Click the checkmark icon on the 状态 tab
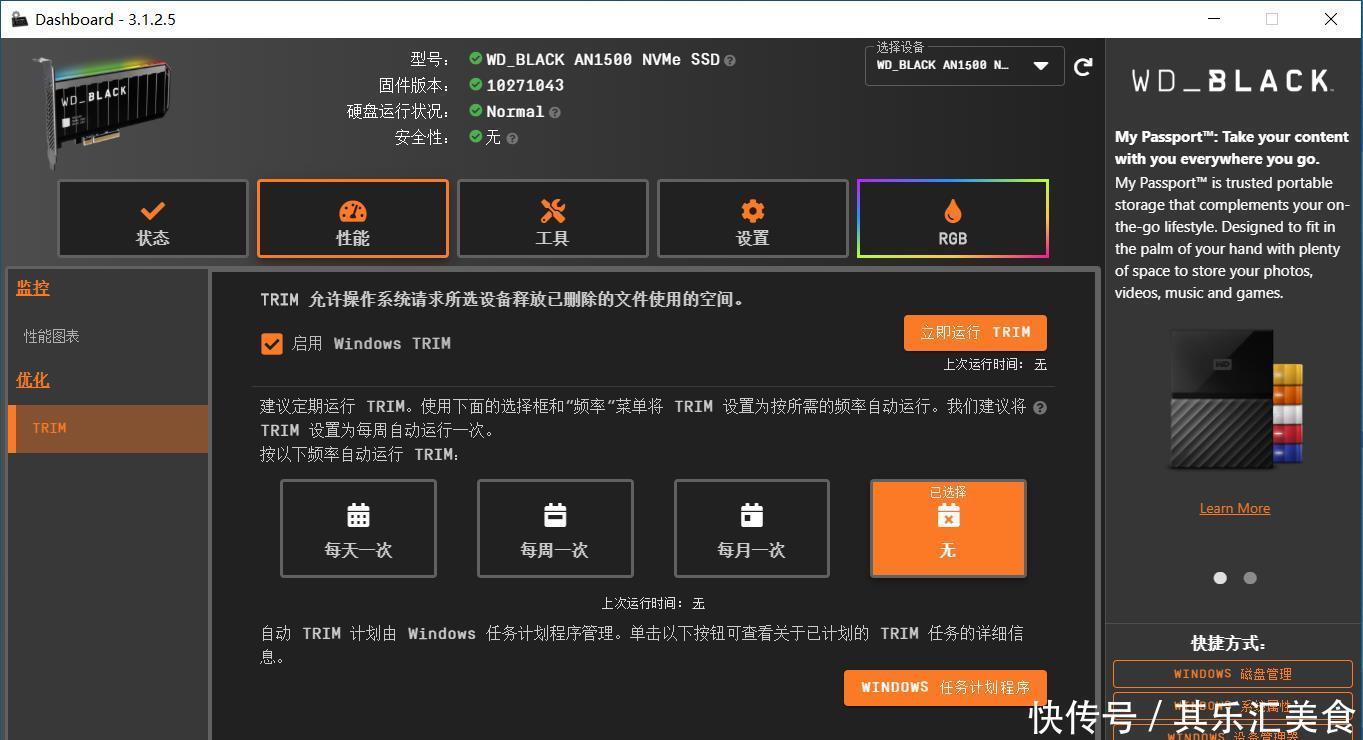The height and width of the screenshot is (740, 1363). (x=153, y=211)
